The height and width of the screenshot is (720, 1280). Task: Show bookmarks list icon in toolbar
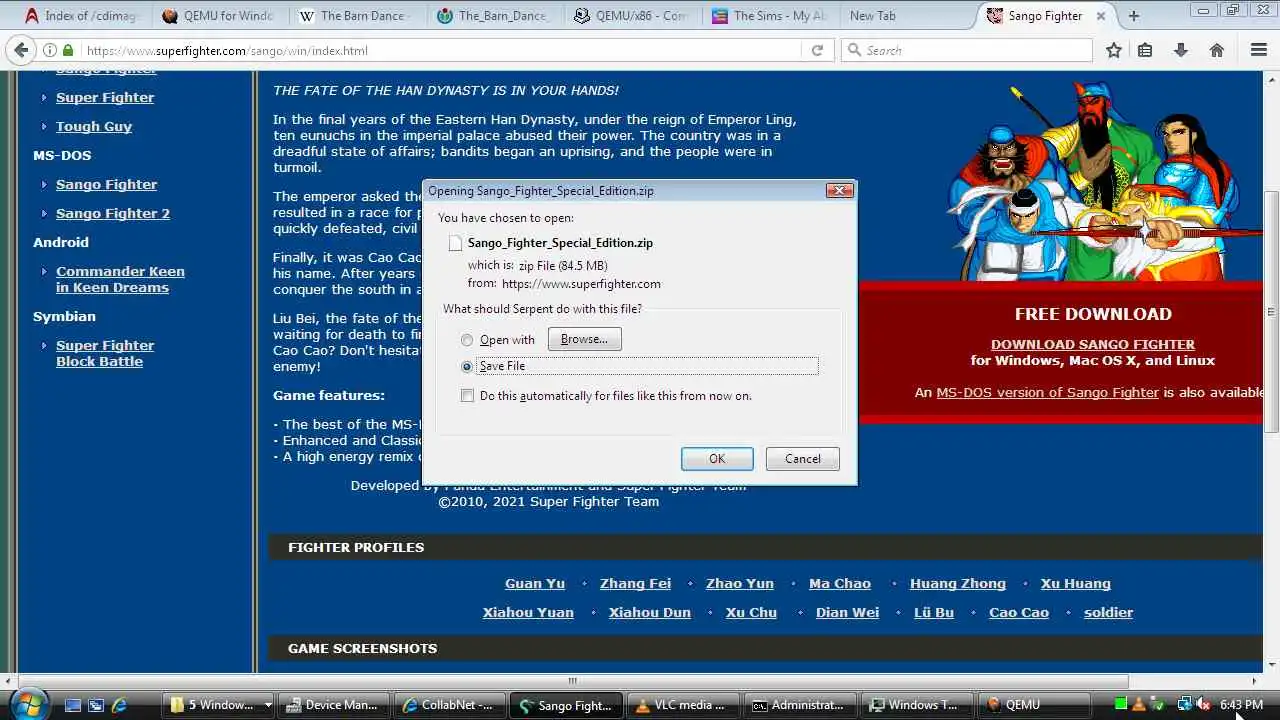point(1145,50)
